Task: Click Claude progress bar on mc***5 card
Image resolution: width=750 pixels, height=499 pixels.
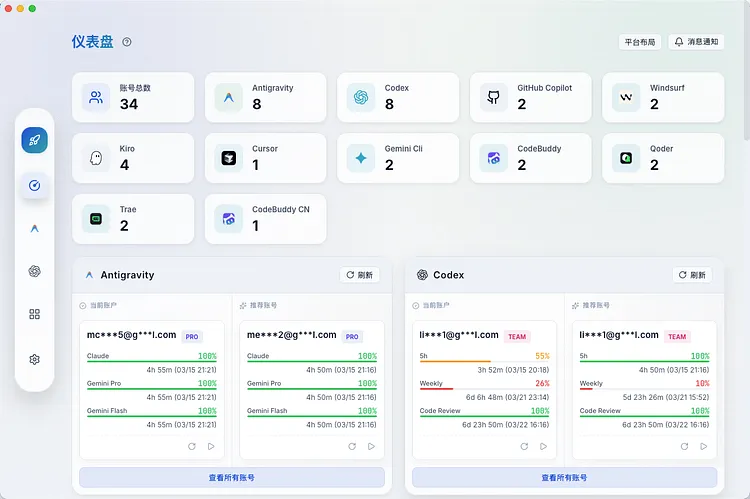Action: click(x=152, y=361)
